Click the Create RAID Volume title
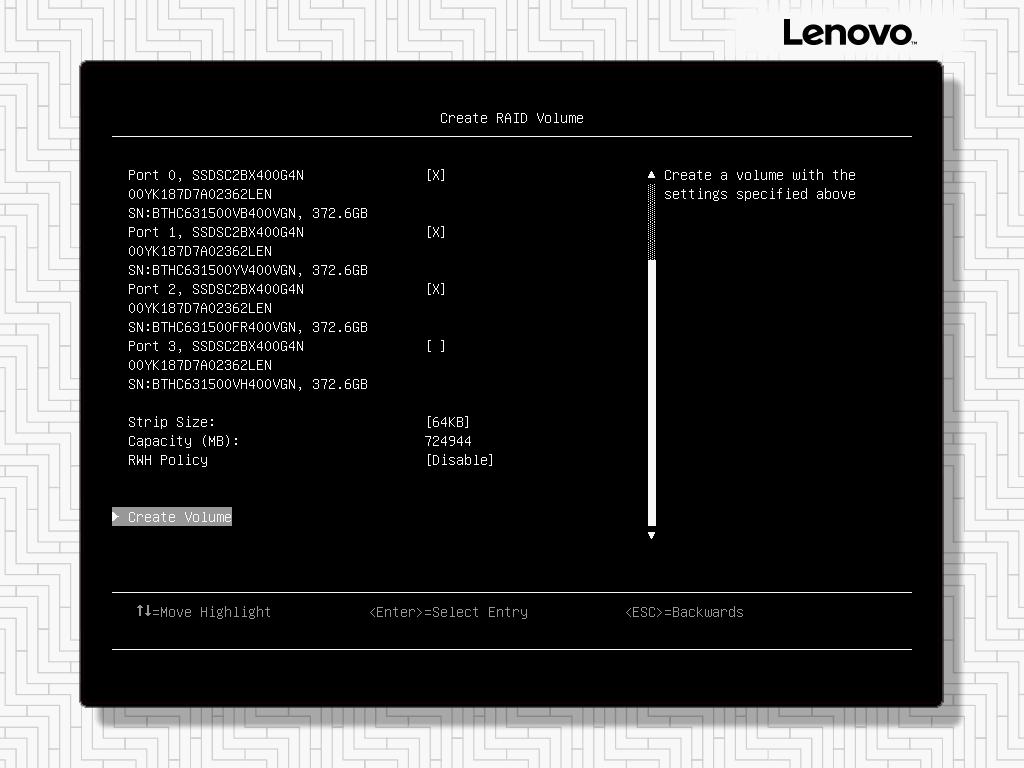This screenshot has width=1024, height=768. [511, 117]
